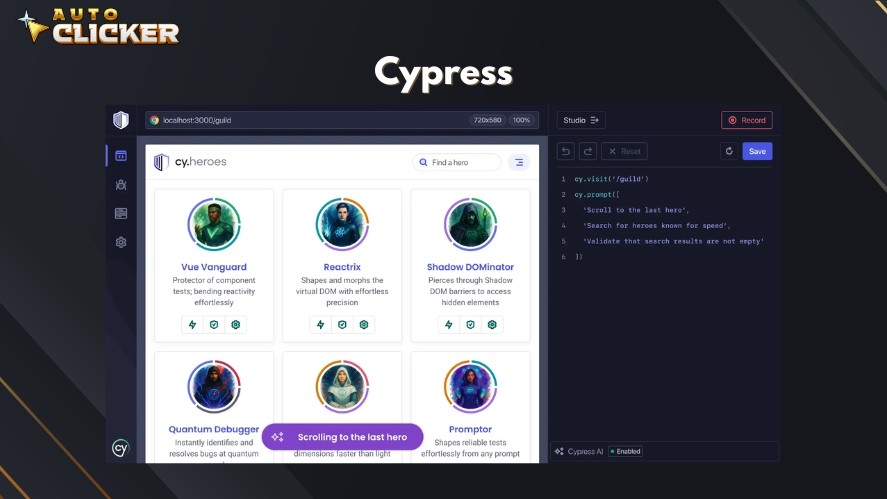Click the 100% scale badge
Viewport: 887px width, 499px height.
pyautogui.click(x=521, y=120)
